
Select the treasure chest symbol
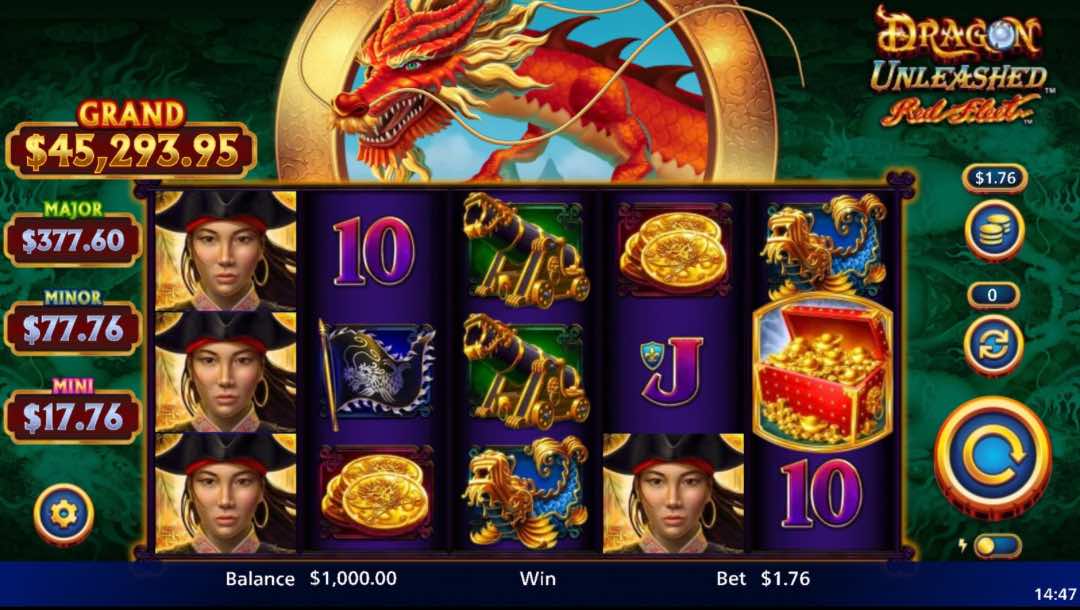click(822, 372)
